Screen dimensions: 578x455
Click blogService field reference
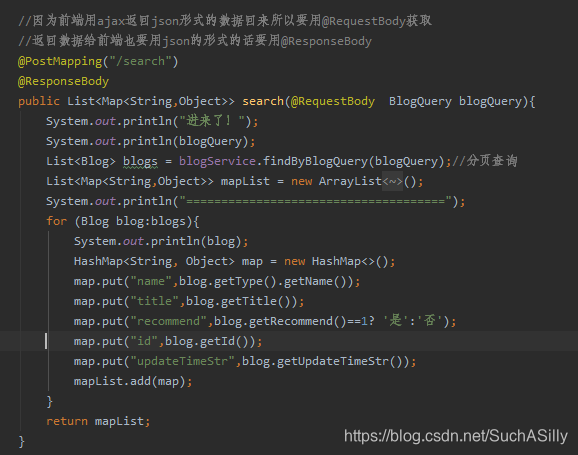coord(217,161)
